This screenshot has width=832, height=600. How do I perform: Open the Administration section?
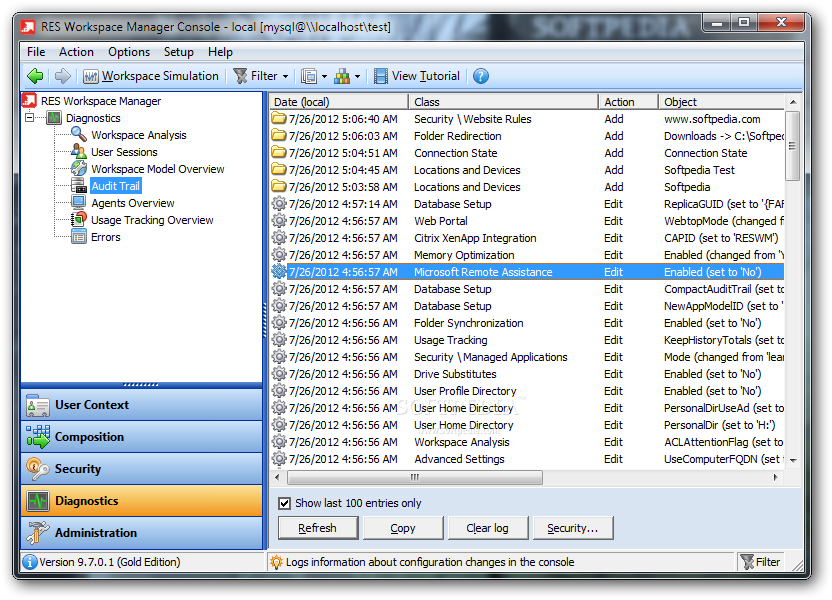click(x=142, y=533)
